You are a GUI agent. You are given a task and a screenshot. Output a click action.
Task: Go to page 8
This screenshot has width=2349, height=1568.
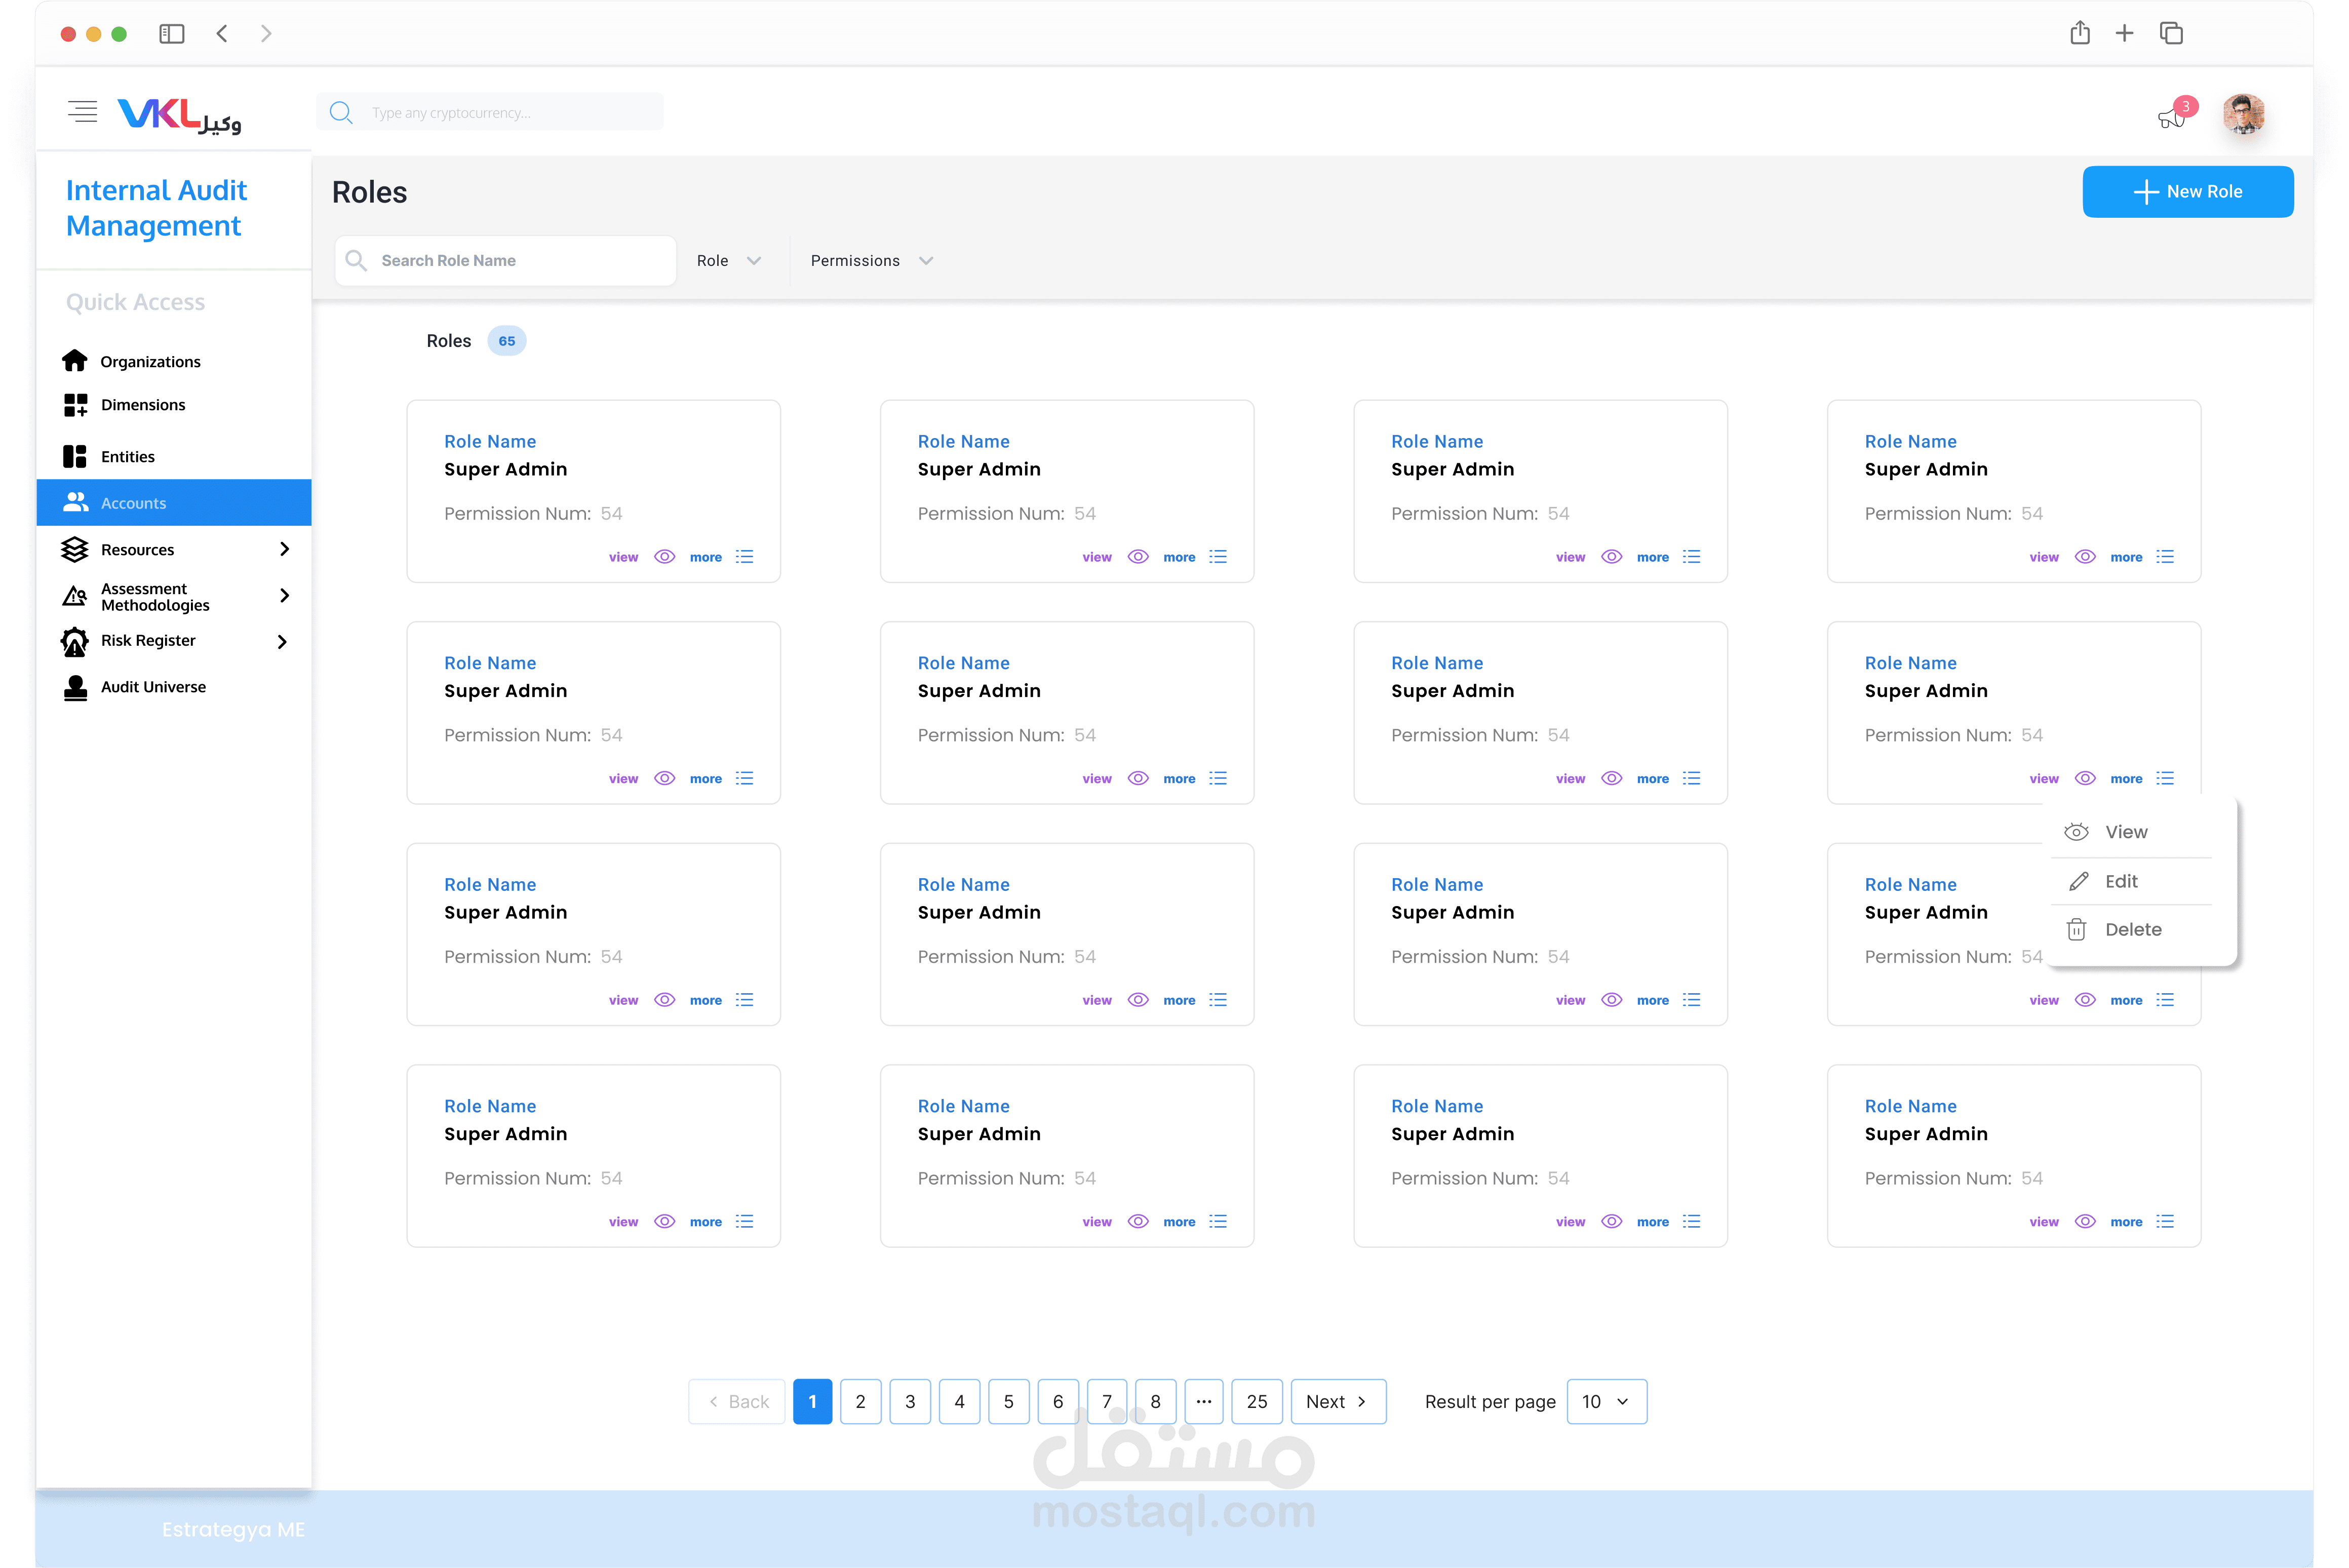coord(1155,1401)
